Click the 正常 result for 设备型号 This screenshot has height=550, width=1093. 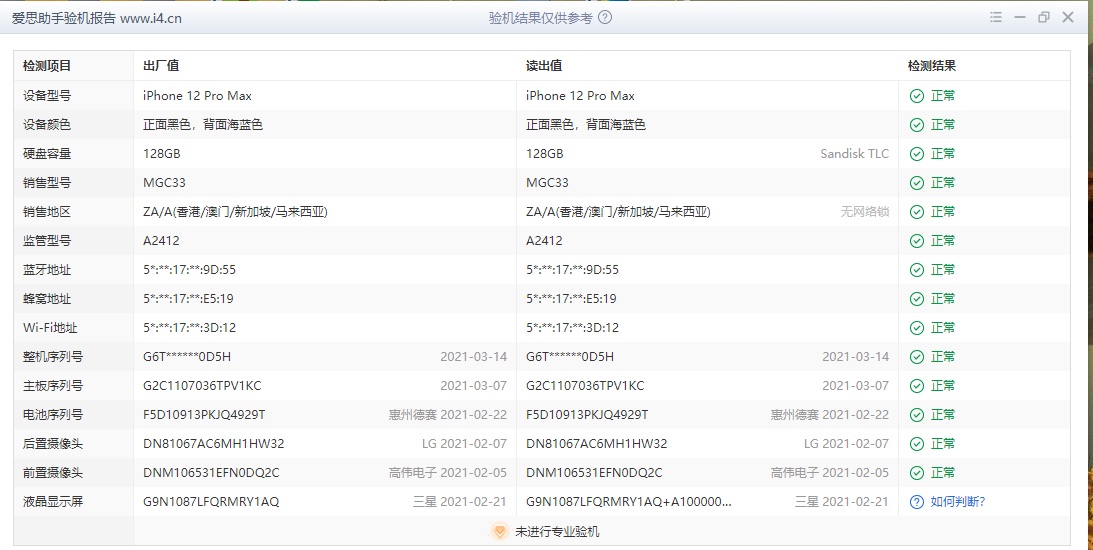(943, 96)
